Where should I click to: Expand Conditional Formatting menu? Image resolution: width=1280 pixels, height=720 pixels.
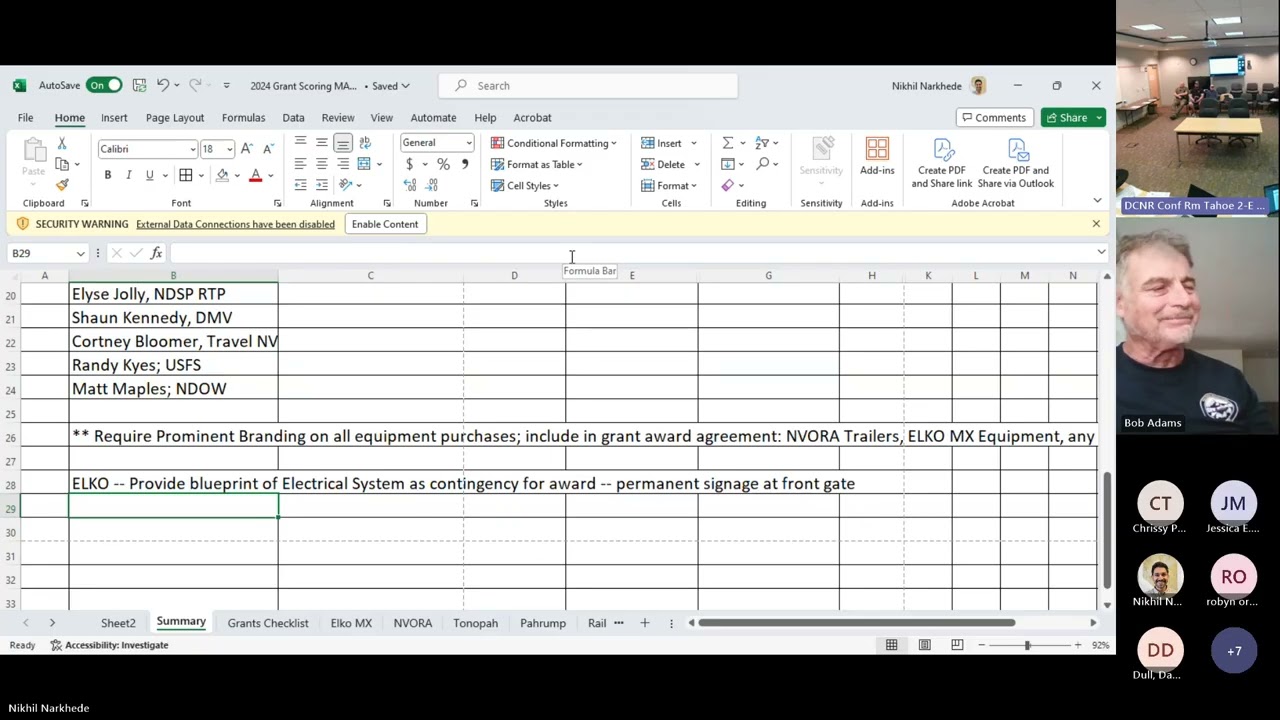pyautogui.click(x=554, y=143)
